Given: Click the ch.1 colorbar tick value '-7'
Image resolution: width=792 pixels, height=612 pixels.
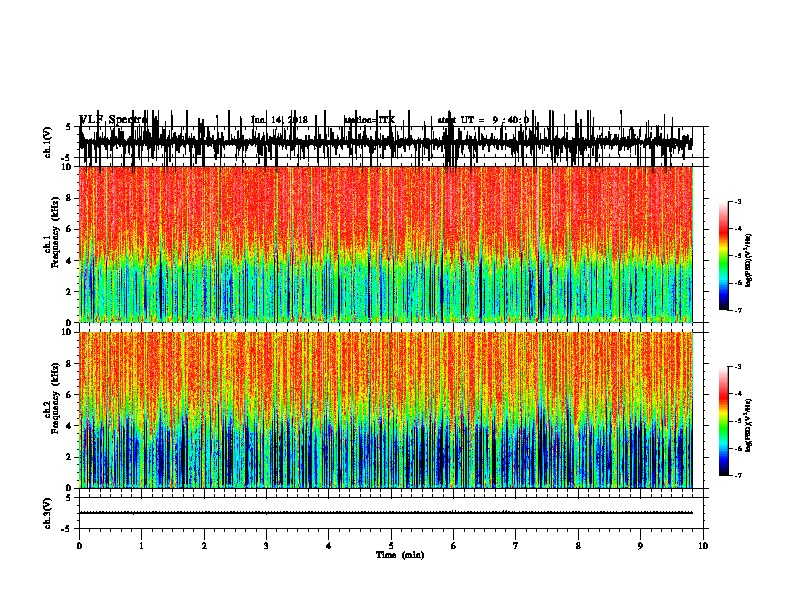Looking at the screenshot, I should pyautogui.click(x=737, y=310).
